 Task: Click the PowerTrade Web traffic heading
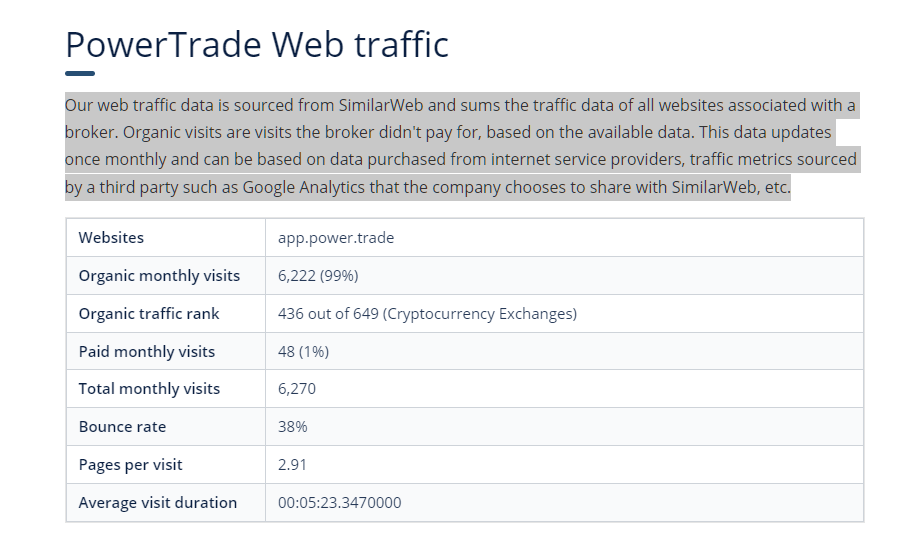point(257,45)
